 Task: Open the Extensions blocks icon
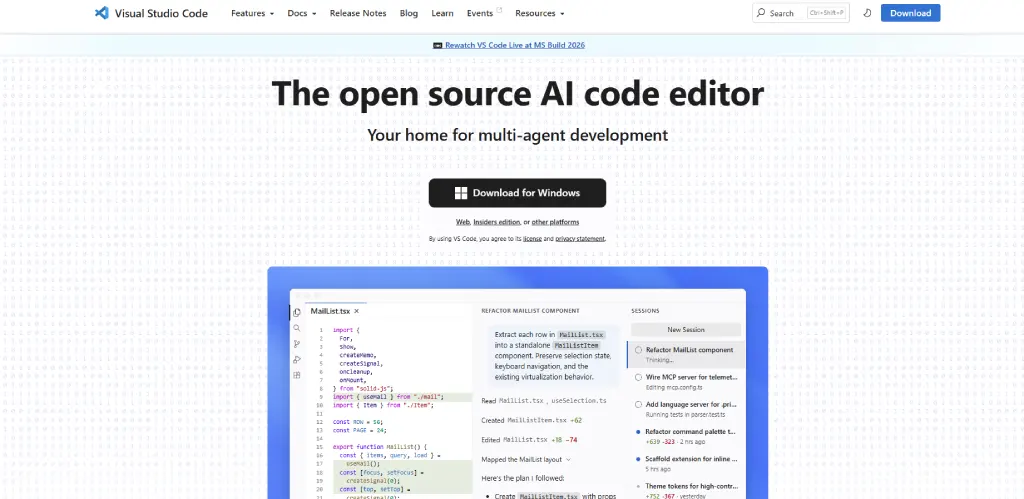pyautogui.click(x=296, y=375)
